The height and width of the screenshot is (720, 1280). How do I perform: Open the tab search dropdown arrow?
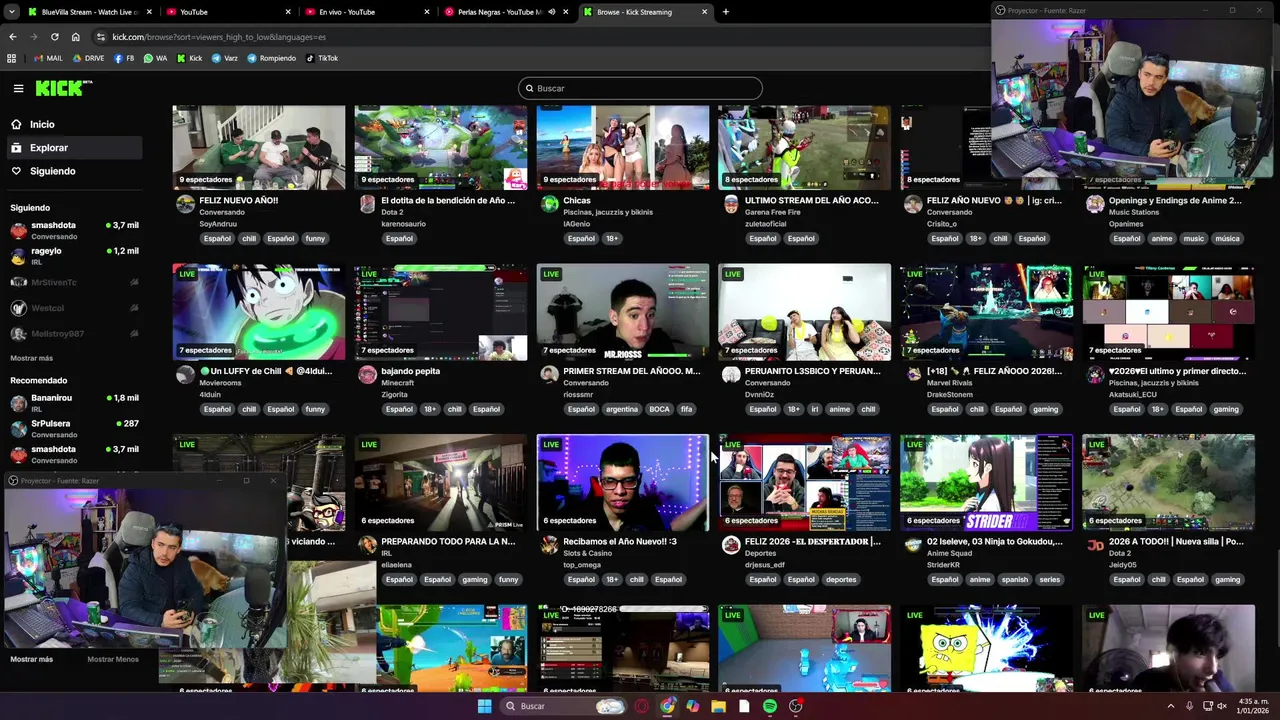[11, 12]
